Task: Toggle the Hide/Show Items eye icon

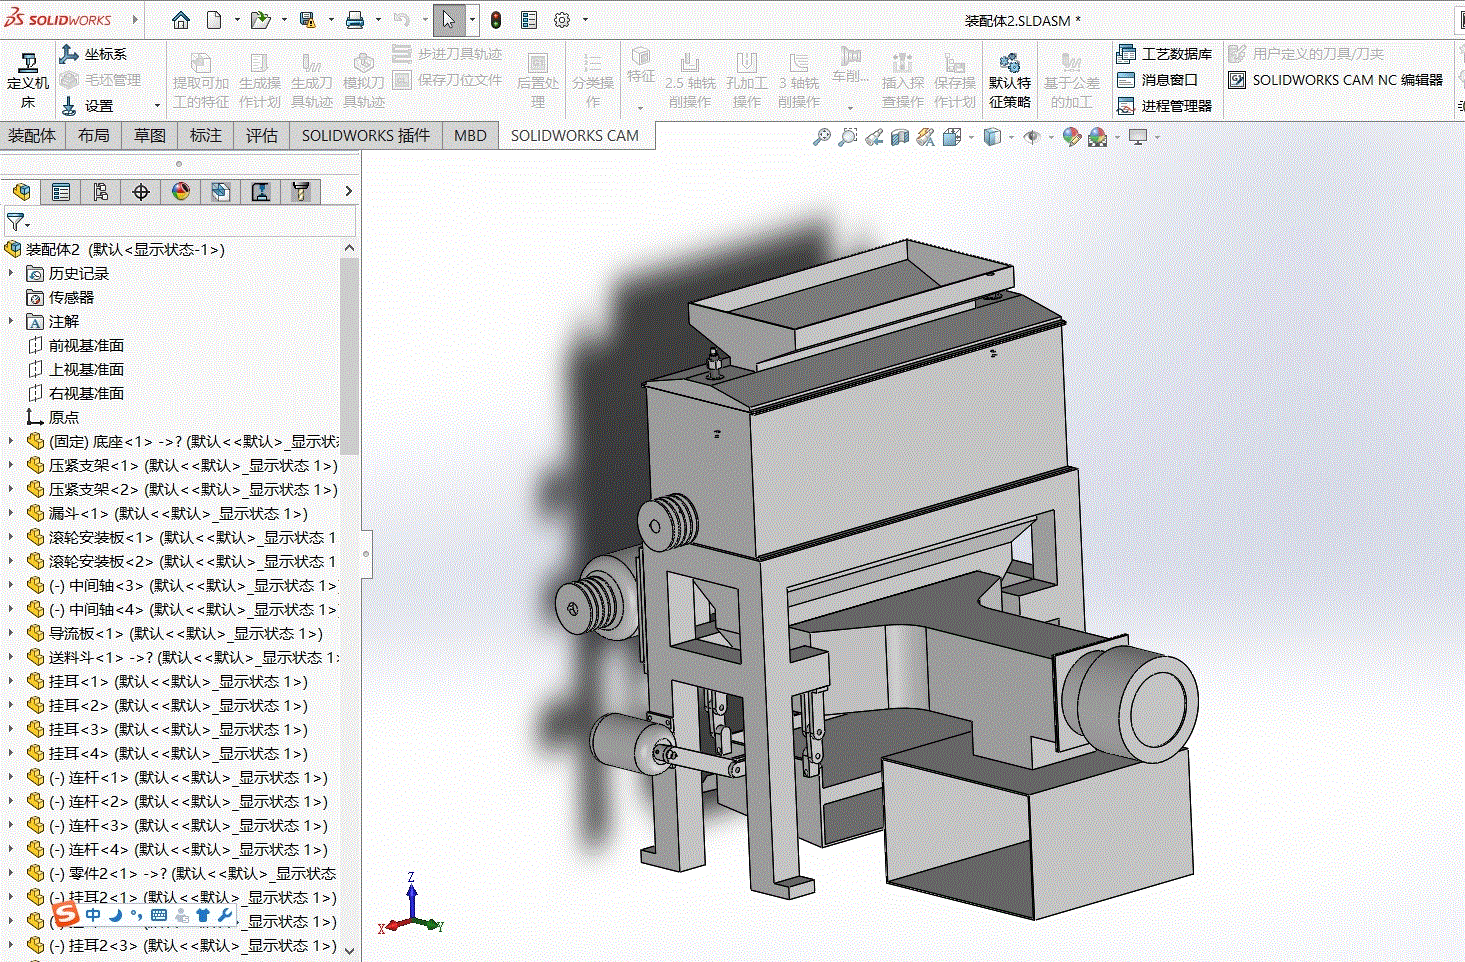Action: click(1032, 137)
